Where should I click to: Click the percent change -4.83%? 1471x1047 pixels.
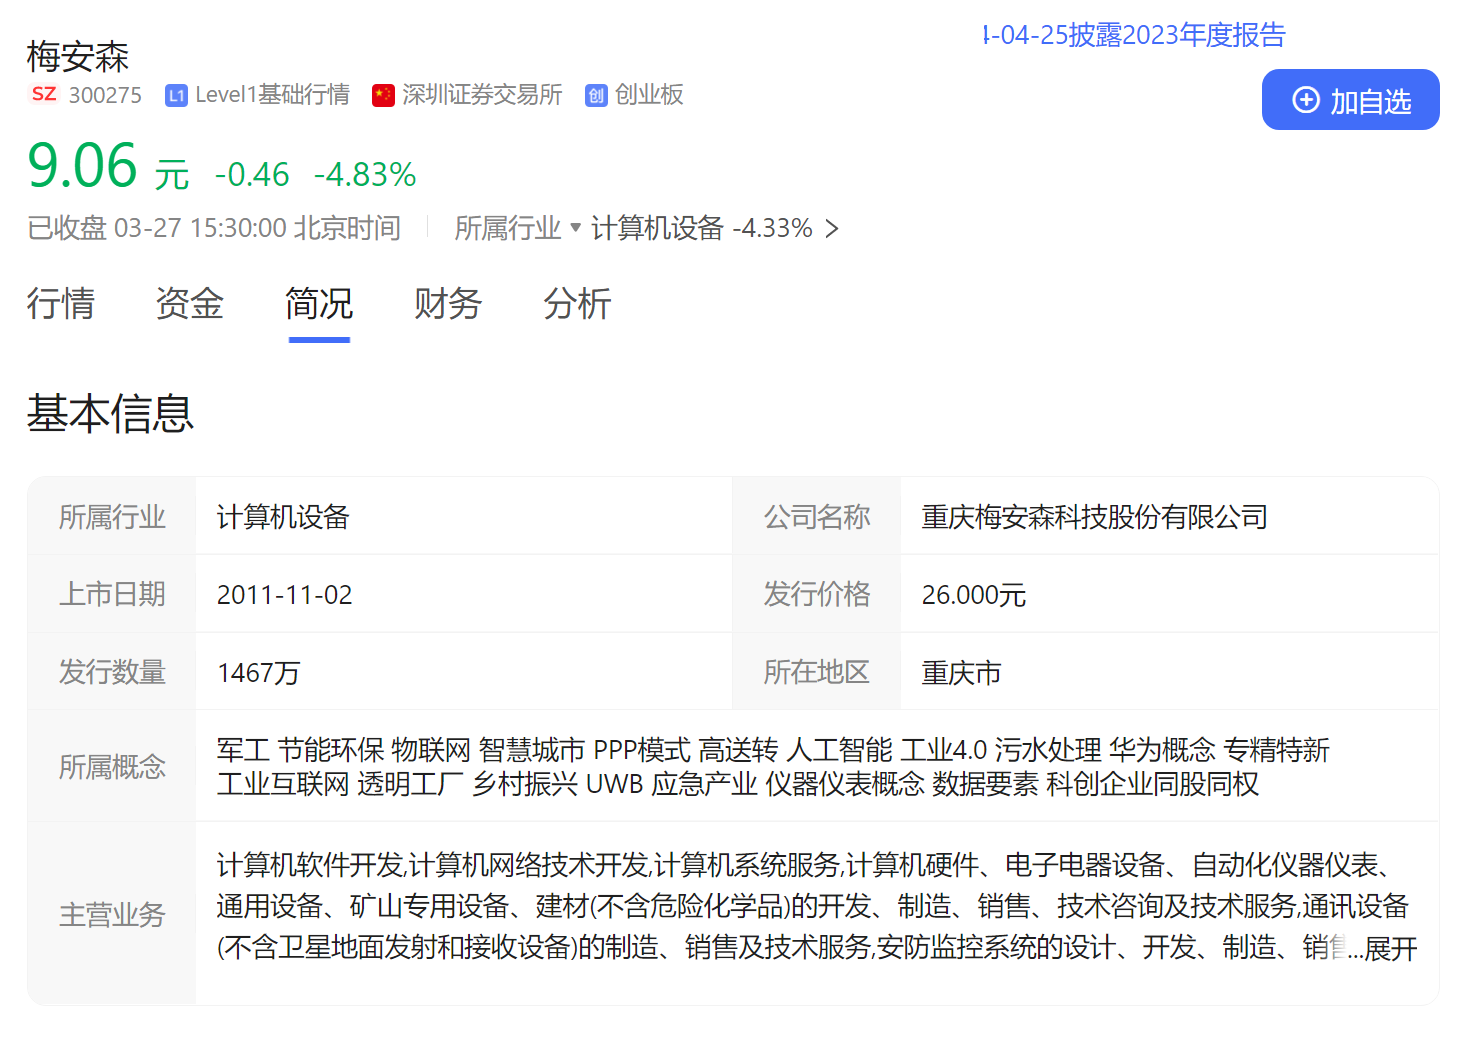(365, 175)
